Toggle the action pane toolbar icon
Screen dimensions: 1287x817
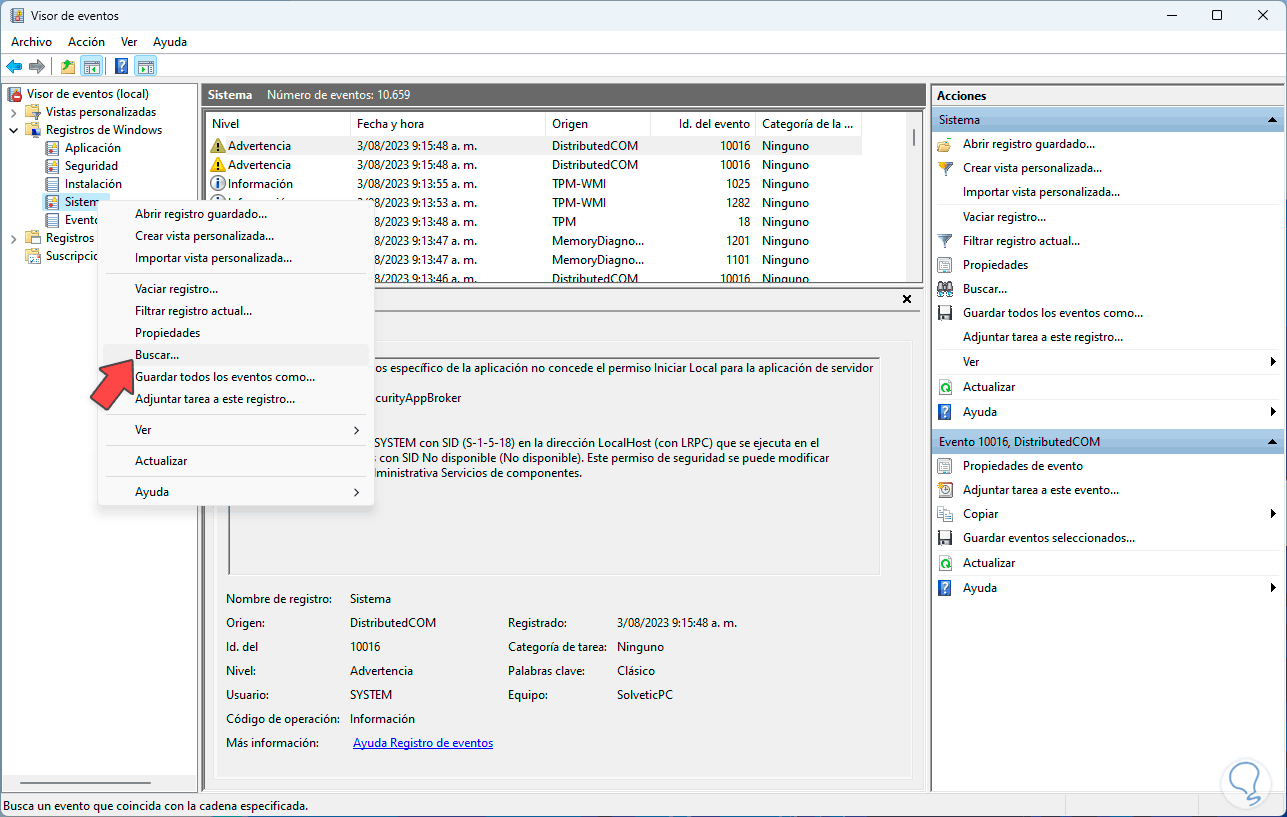tap(146, 67)
